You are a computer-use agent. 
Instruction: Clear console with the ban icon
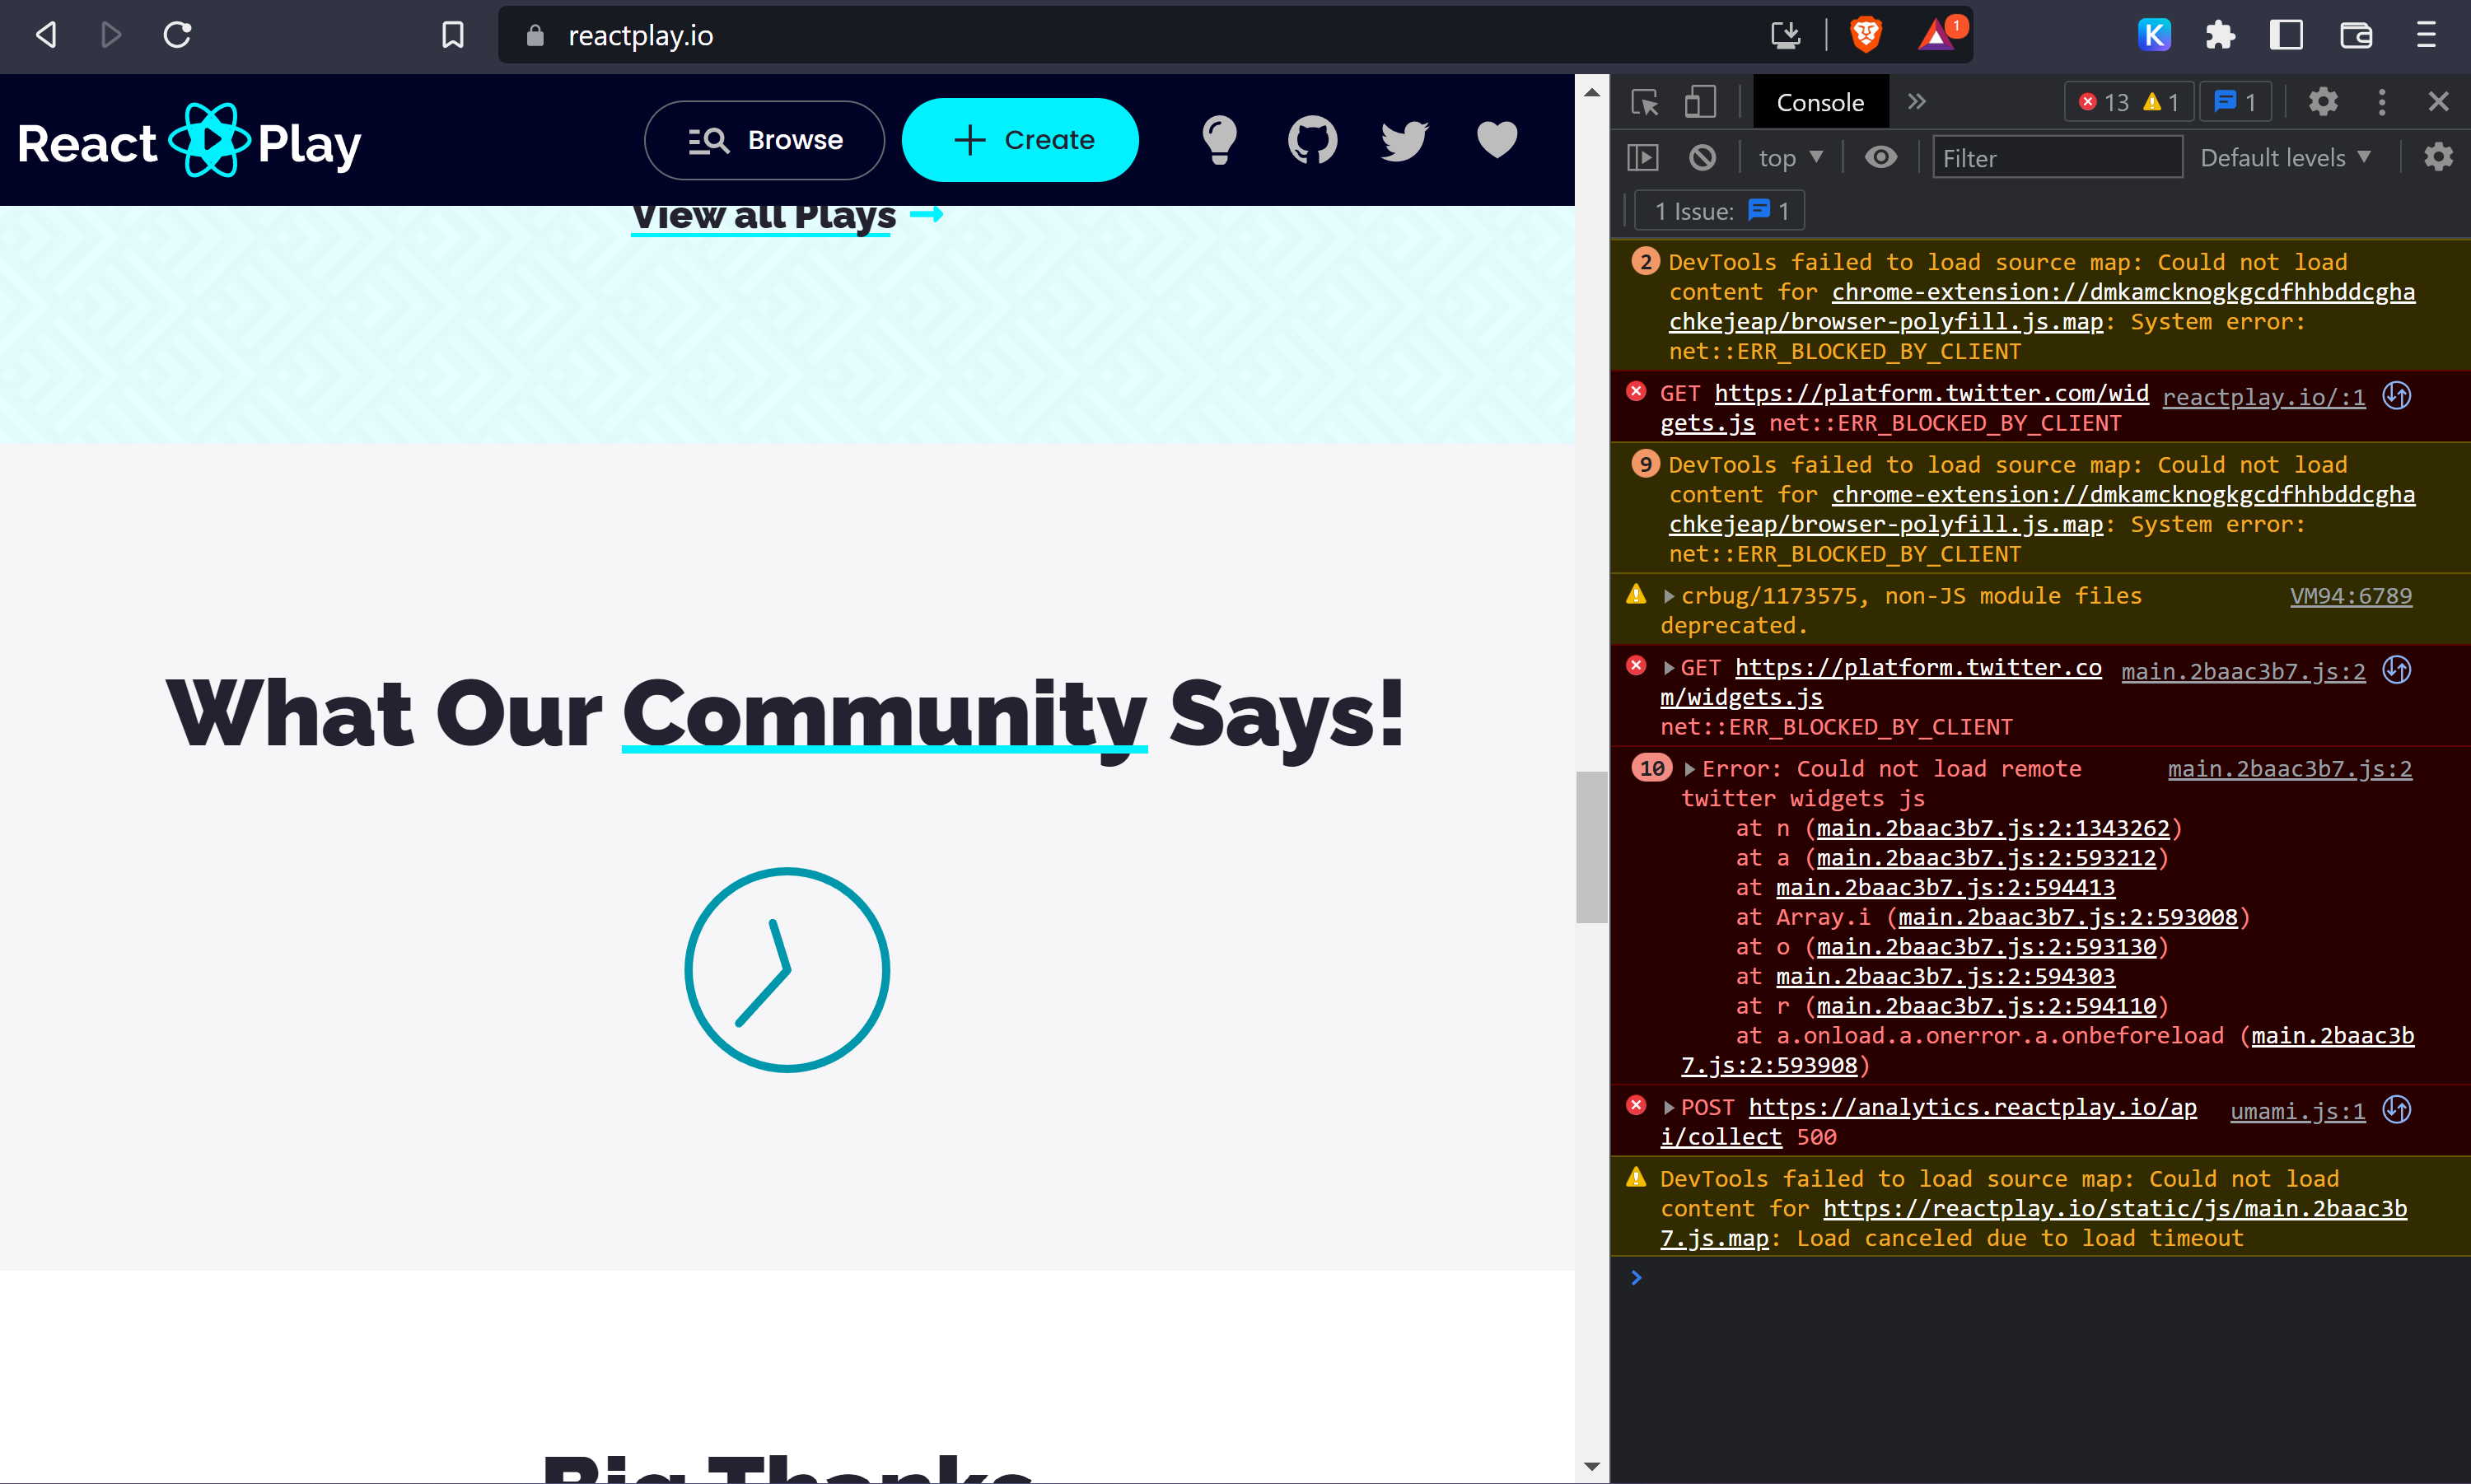1702,158
